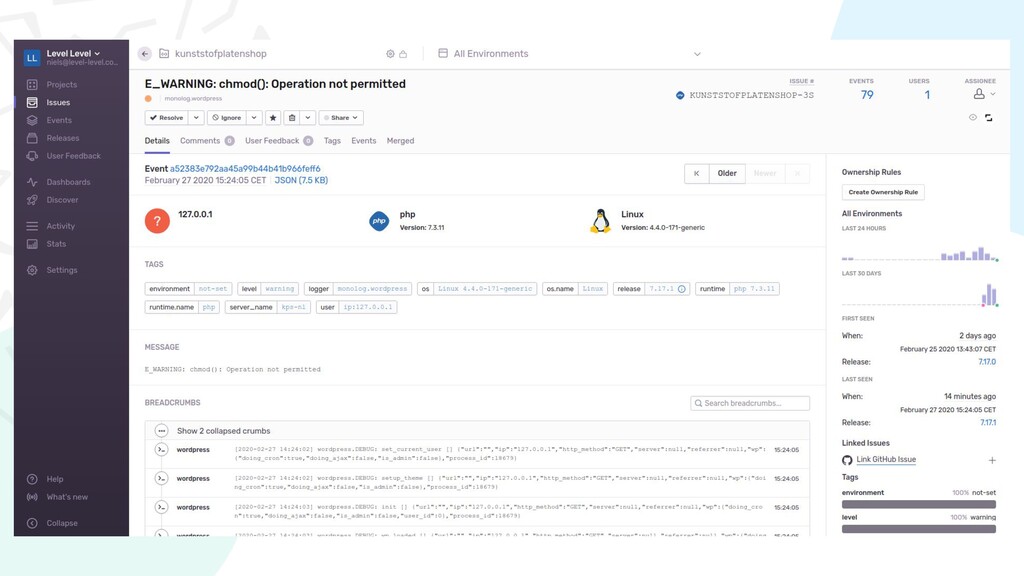The width and height of the screenshot is (1024, 576).
Task: Open the Stats page
Action: pos(56,244)
